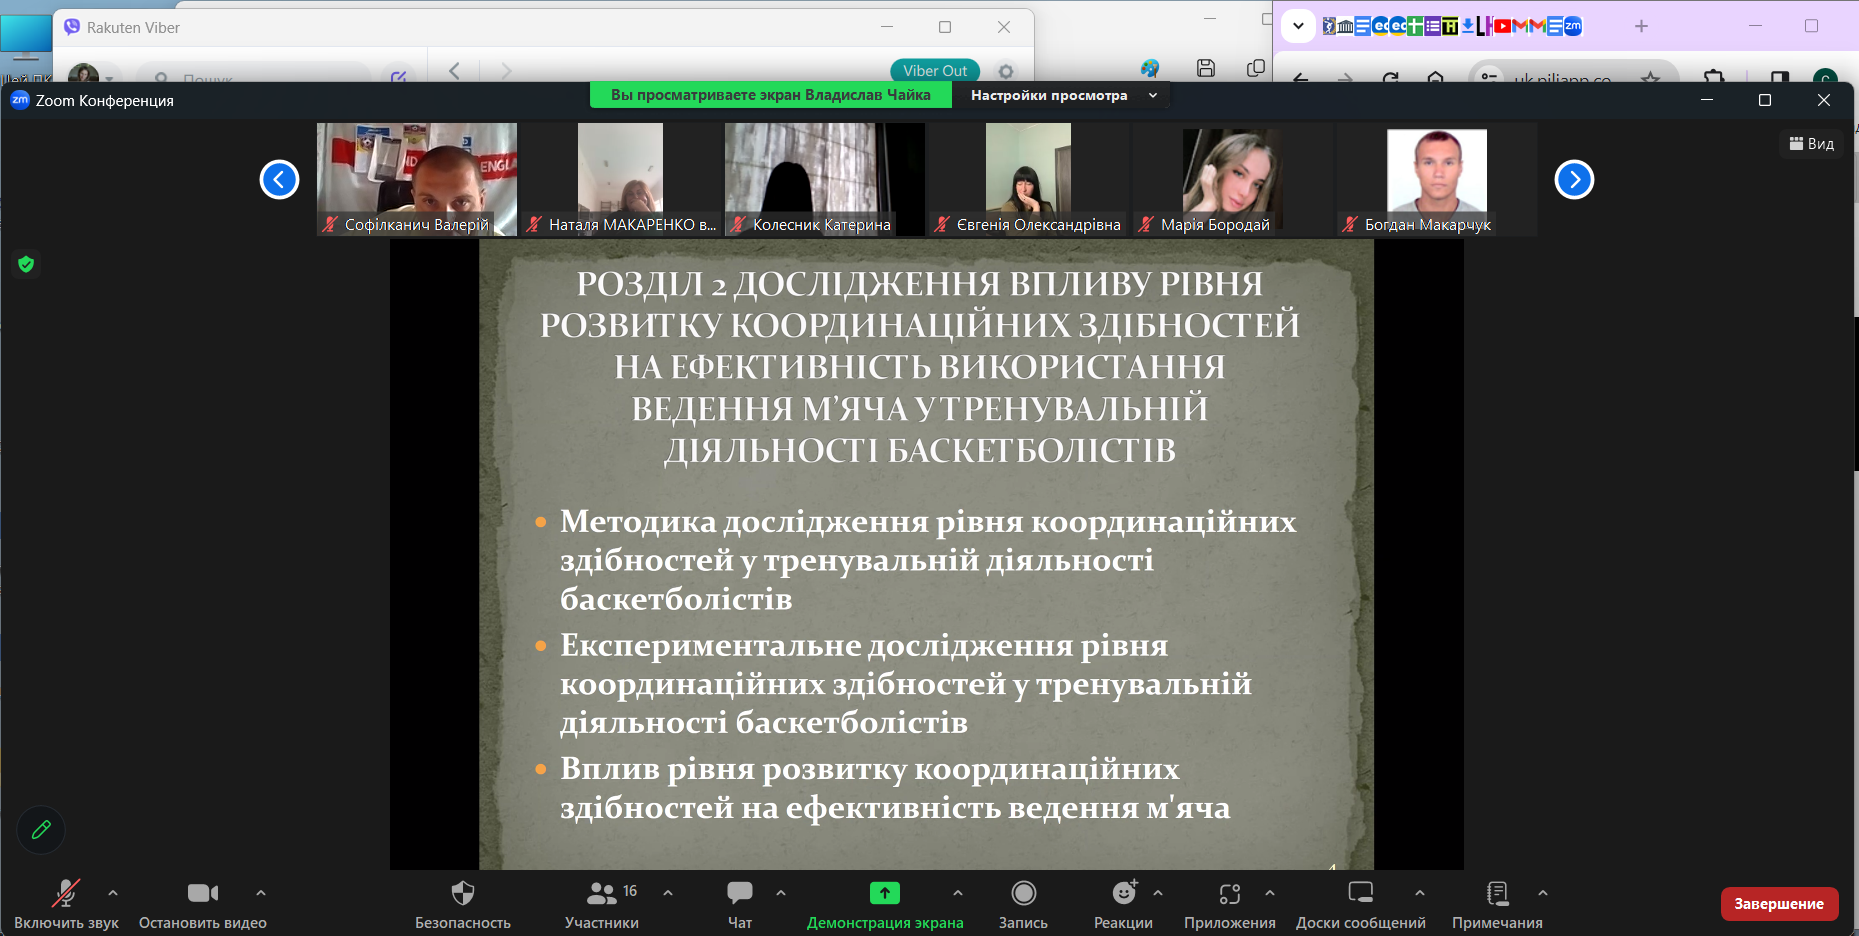Open the Participants panel
Screen dimensions: 1859x936
tap(602, 893)
